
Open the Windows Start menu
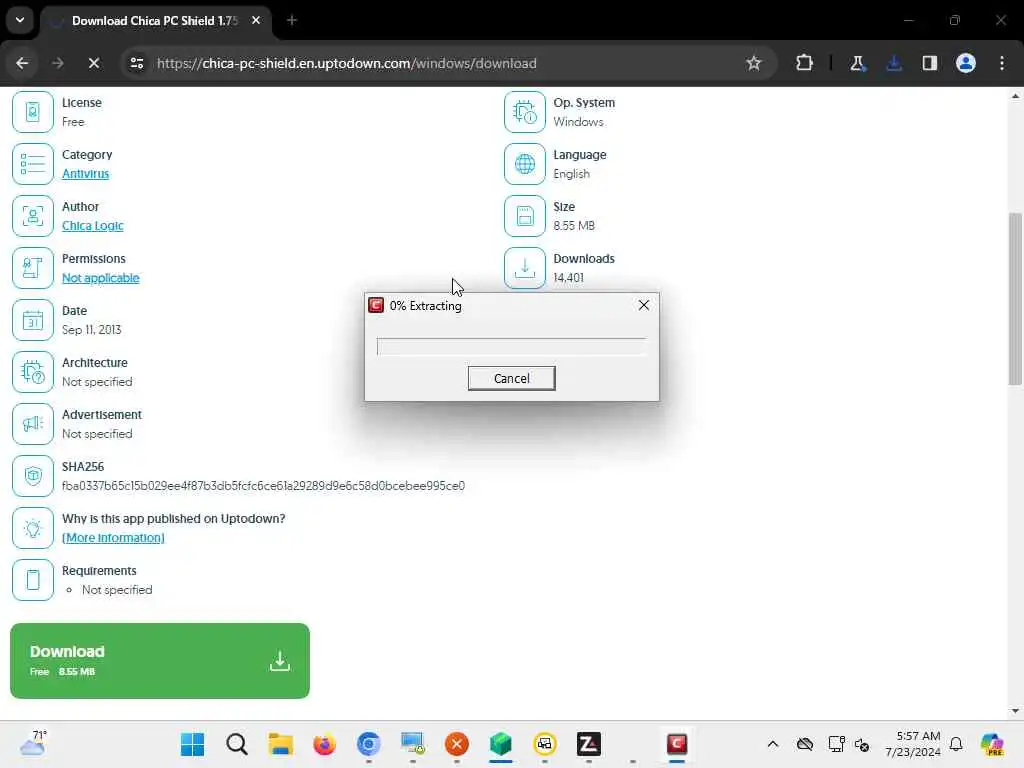193,744
